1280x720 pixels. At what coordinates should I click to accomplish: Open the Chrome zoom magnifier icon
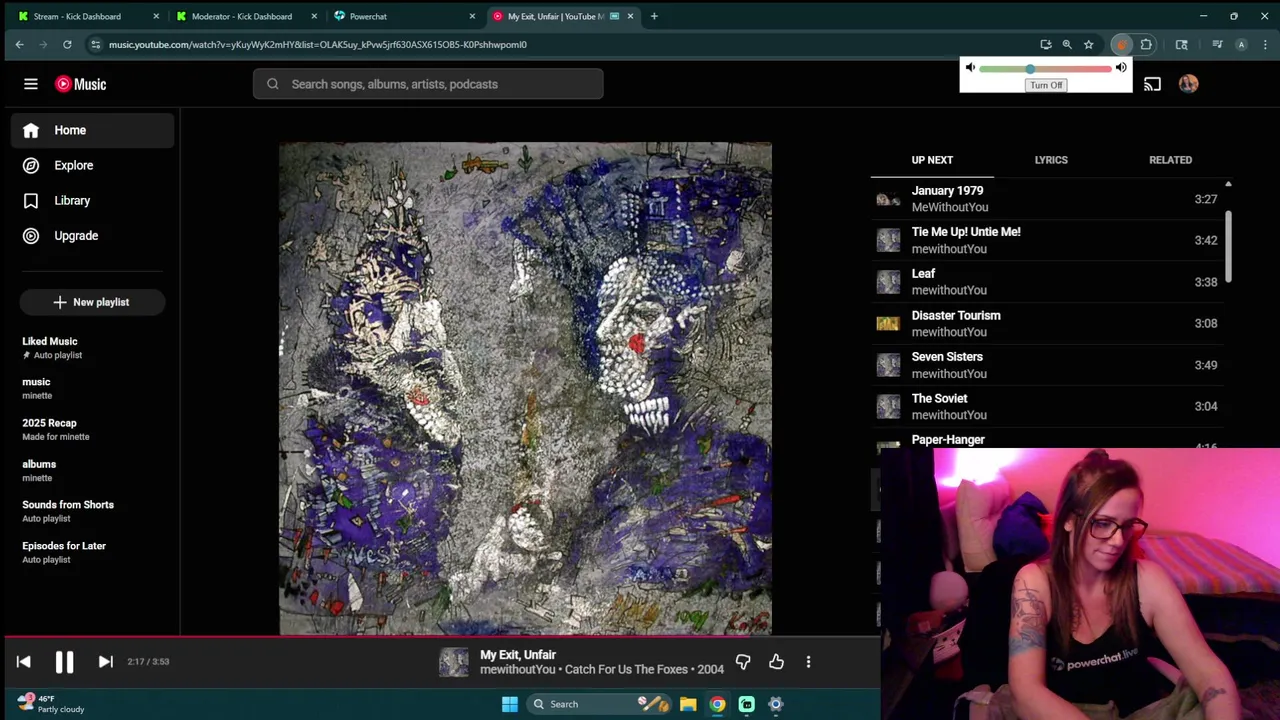[1067, 44]
